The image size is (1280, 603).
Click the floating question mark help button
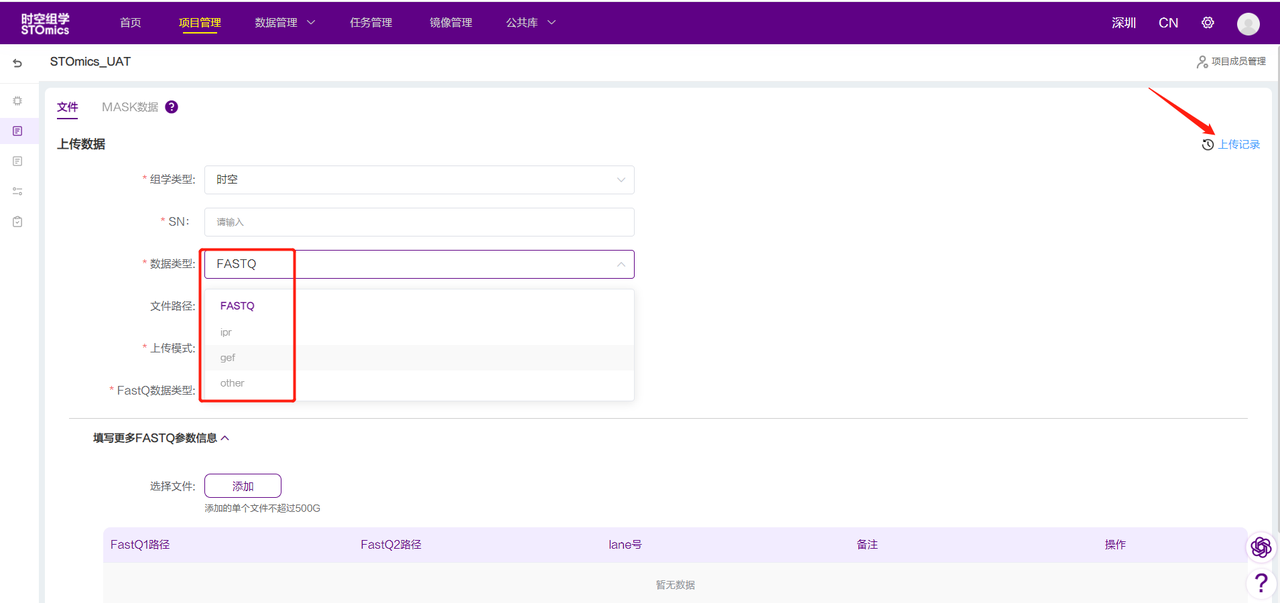[1260, 582]
